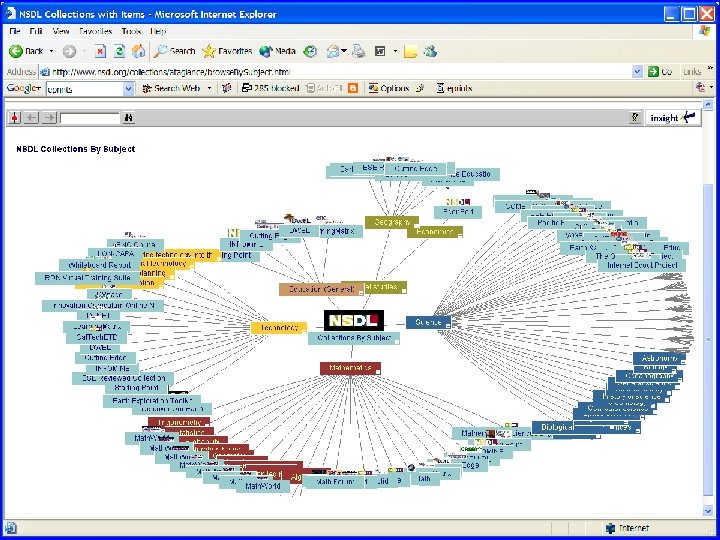Viewport: 720px width, 540px height.
Task: Select the CalTechETD node
Action: point(97,337)
